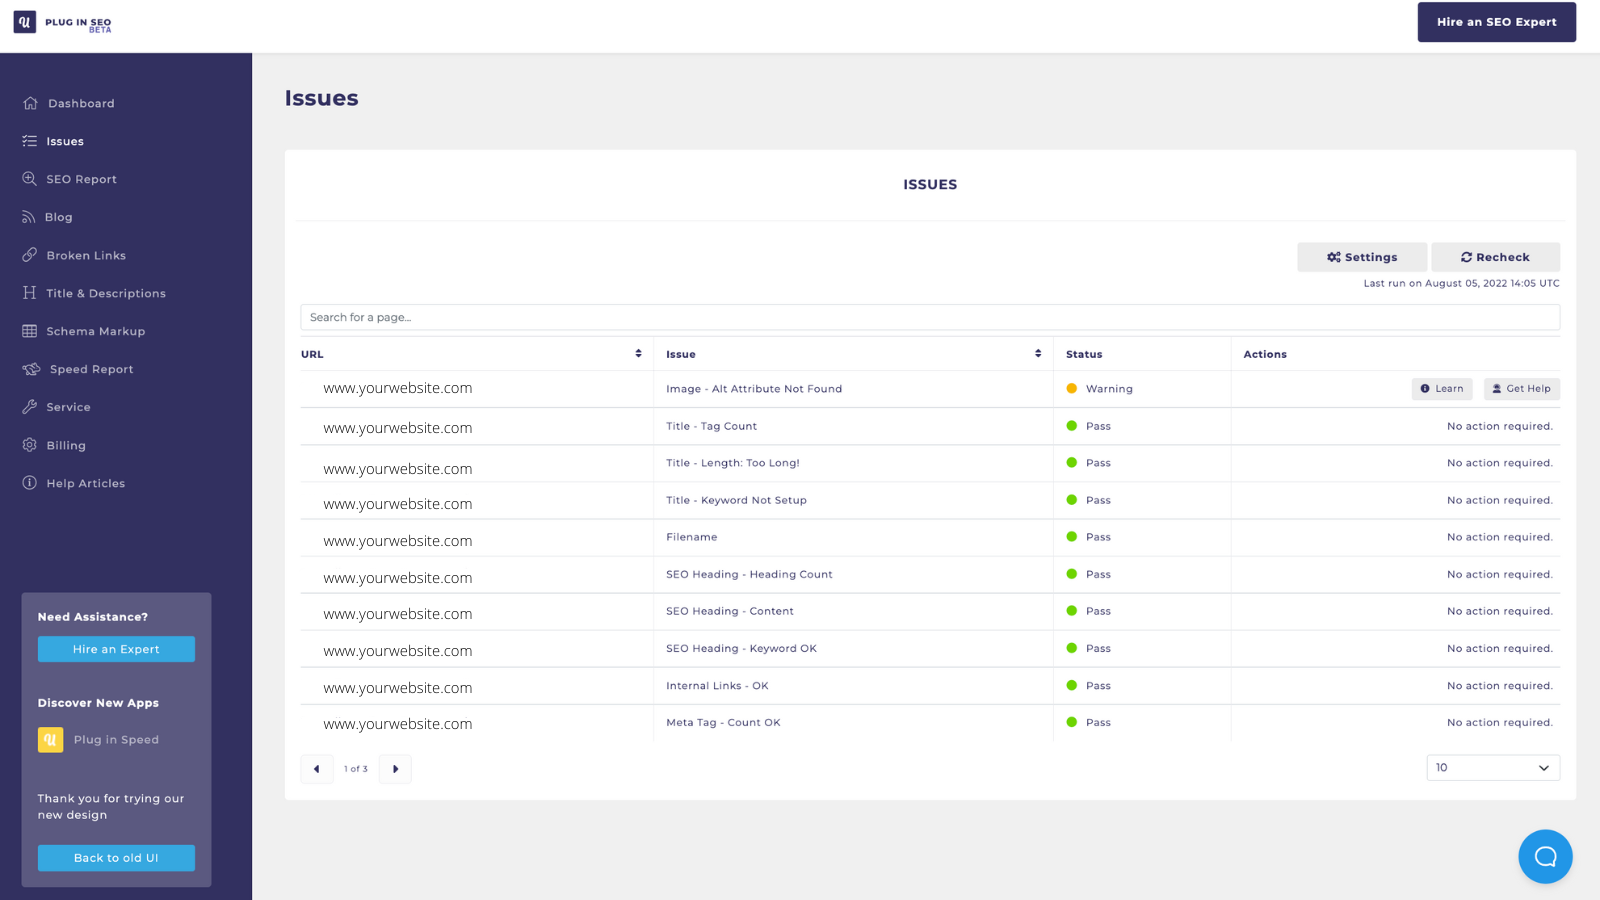The image size is (1600, 900).
Task: Switch to the Billing section
Action: pos(64,445)
